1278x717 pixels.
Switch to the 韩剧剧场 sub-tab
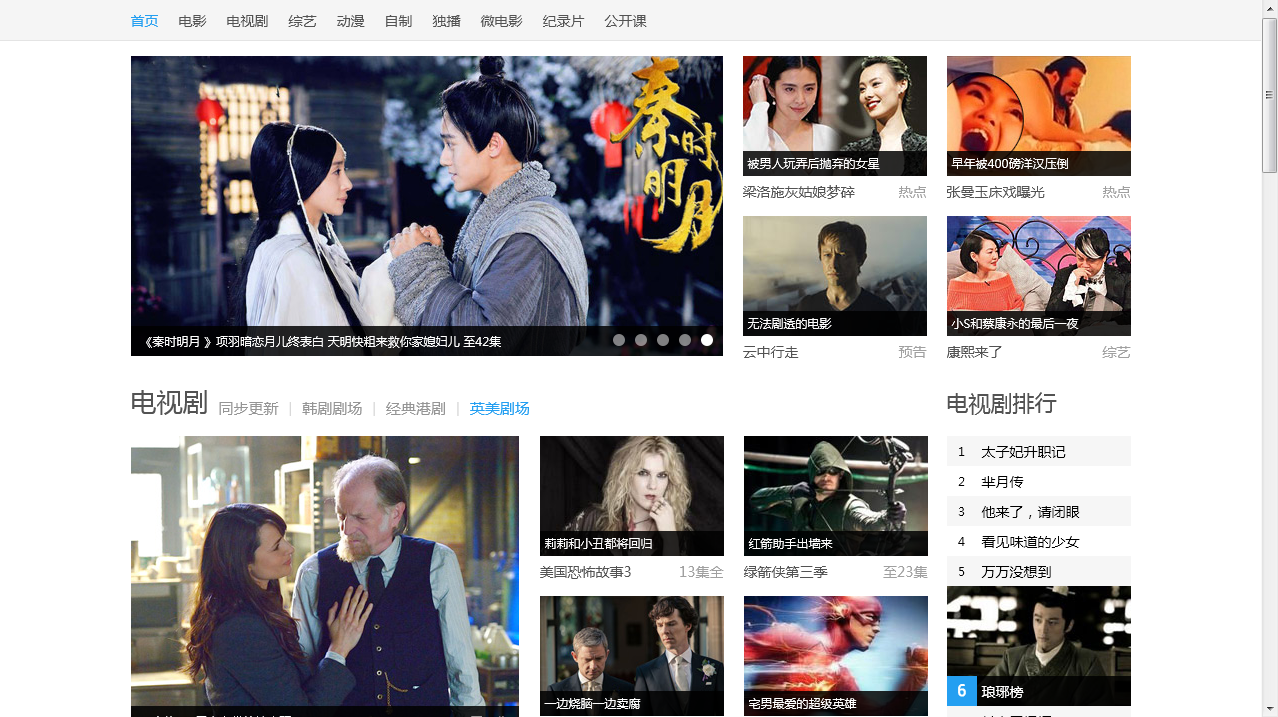tap(332, 408)
